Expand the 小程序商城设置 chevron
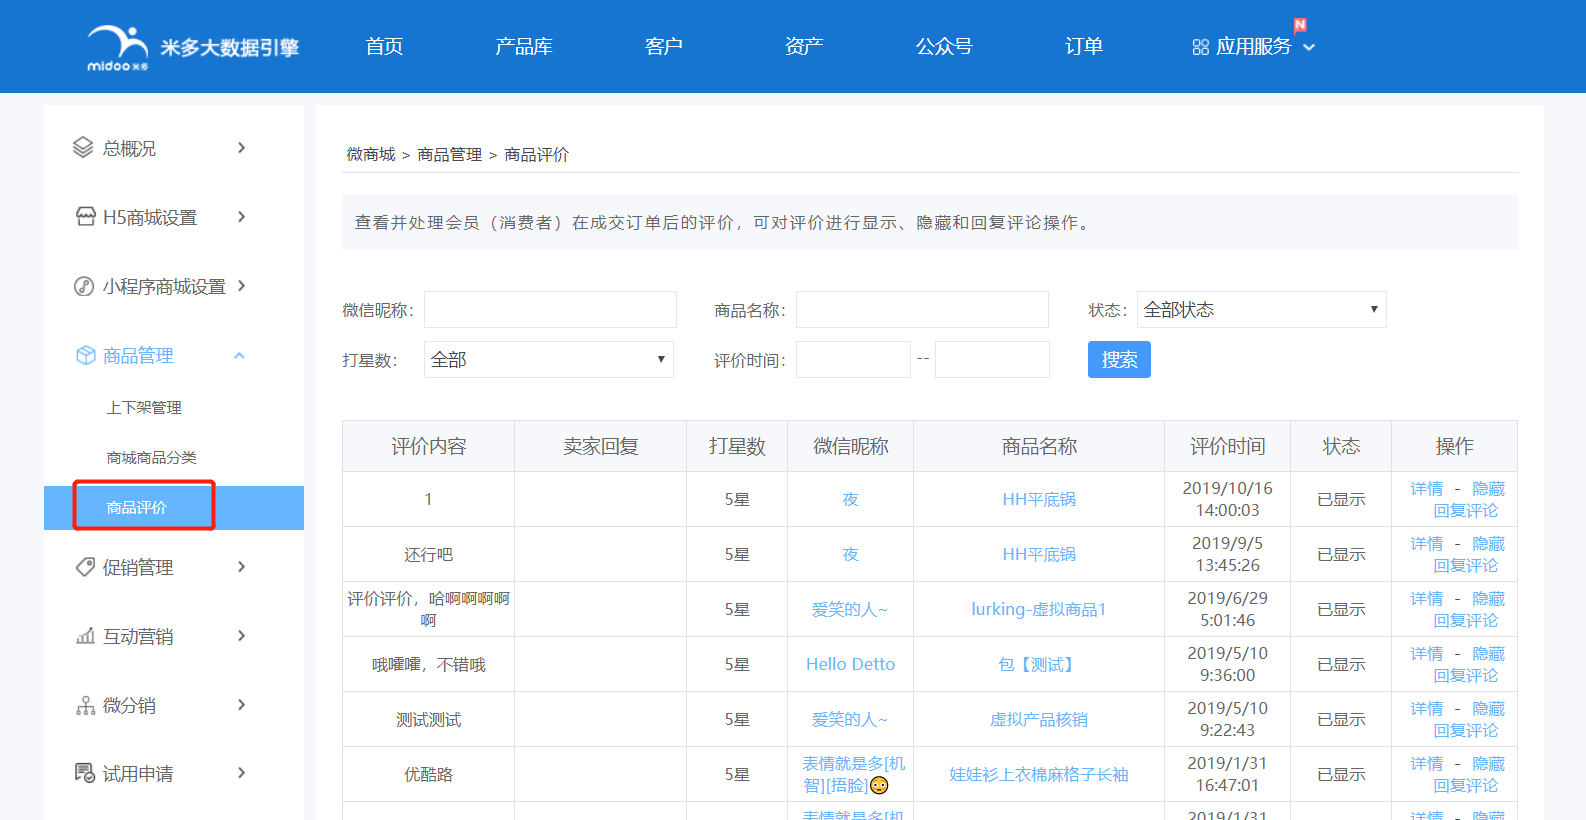The width and height of the screenshot is (1586, 820). 241,286
